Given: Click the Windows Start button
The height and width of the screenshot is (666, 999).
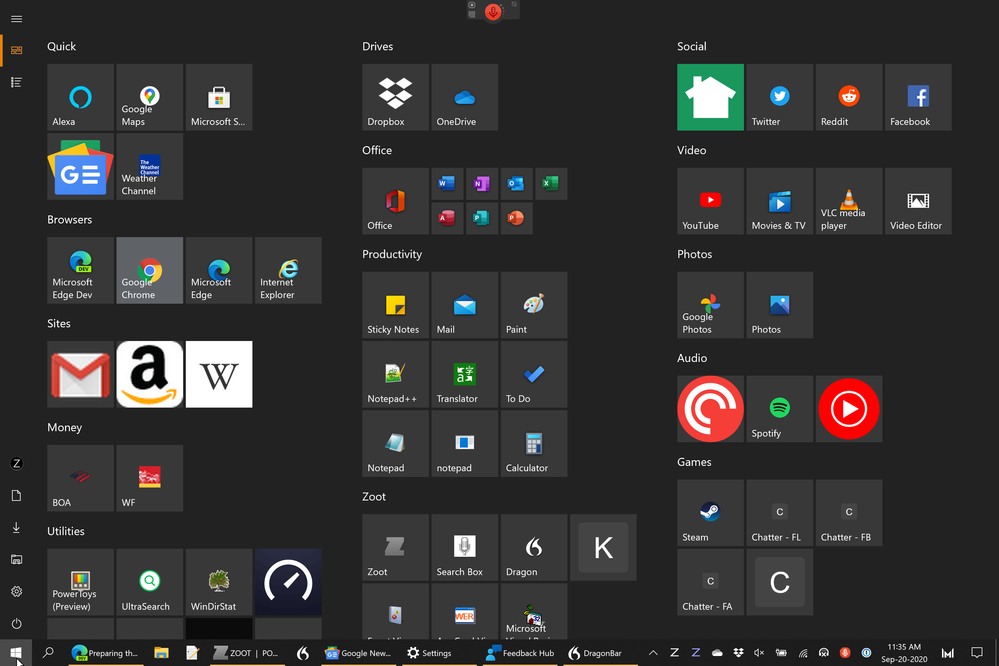Looking at the screenshot, I should point(16,653).
